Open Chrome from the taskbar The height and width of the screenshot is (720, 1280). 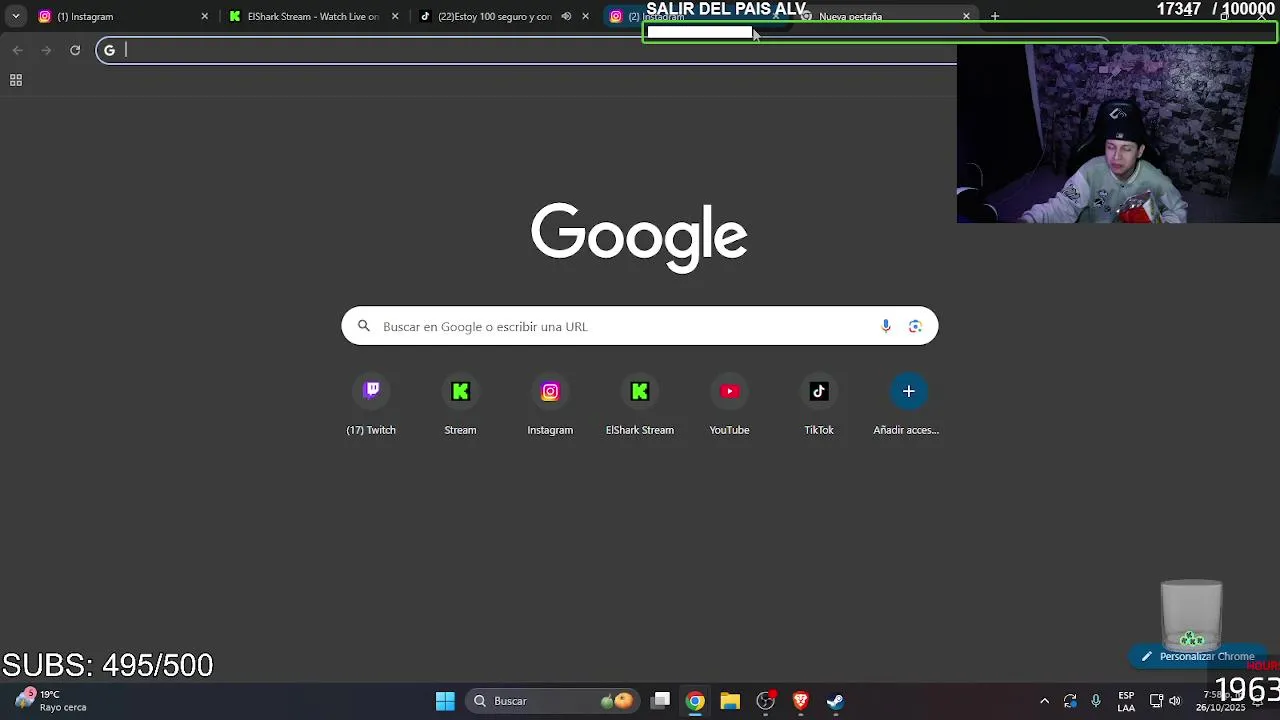[695, 701]
